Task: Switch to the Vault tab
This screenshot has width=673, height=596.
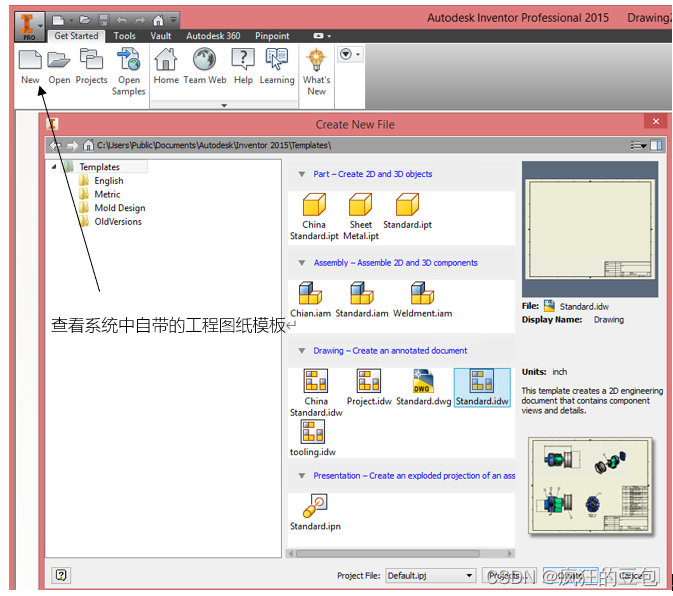Action: tap(161, 36)
